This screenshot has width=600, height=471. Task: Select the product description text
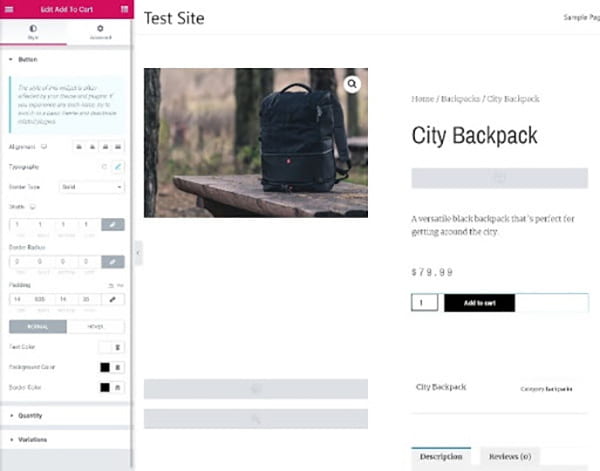[493, 225]
